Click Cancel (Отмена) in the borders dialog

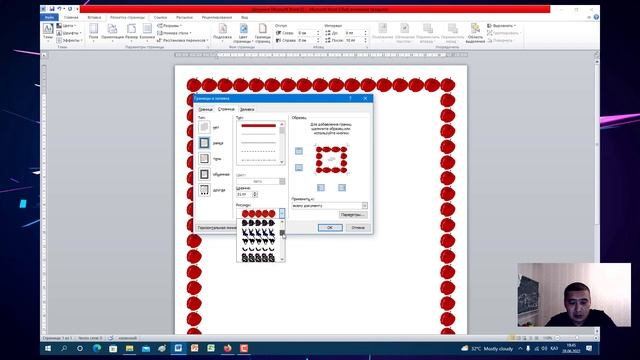pyautogui.click(x=358, y=228)
